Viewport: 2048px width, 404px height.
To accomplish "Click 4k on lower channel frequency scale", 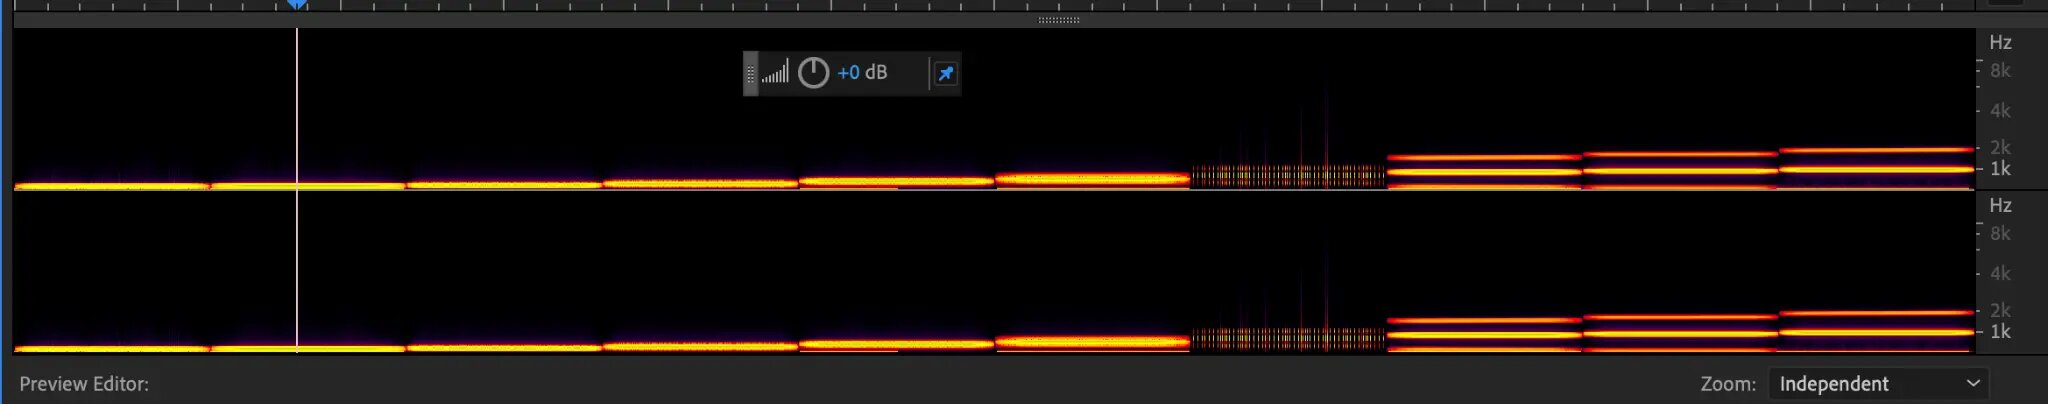I will click(x=2000, y=273).
